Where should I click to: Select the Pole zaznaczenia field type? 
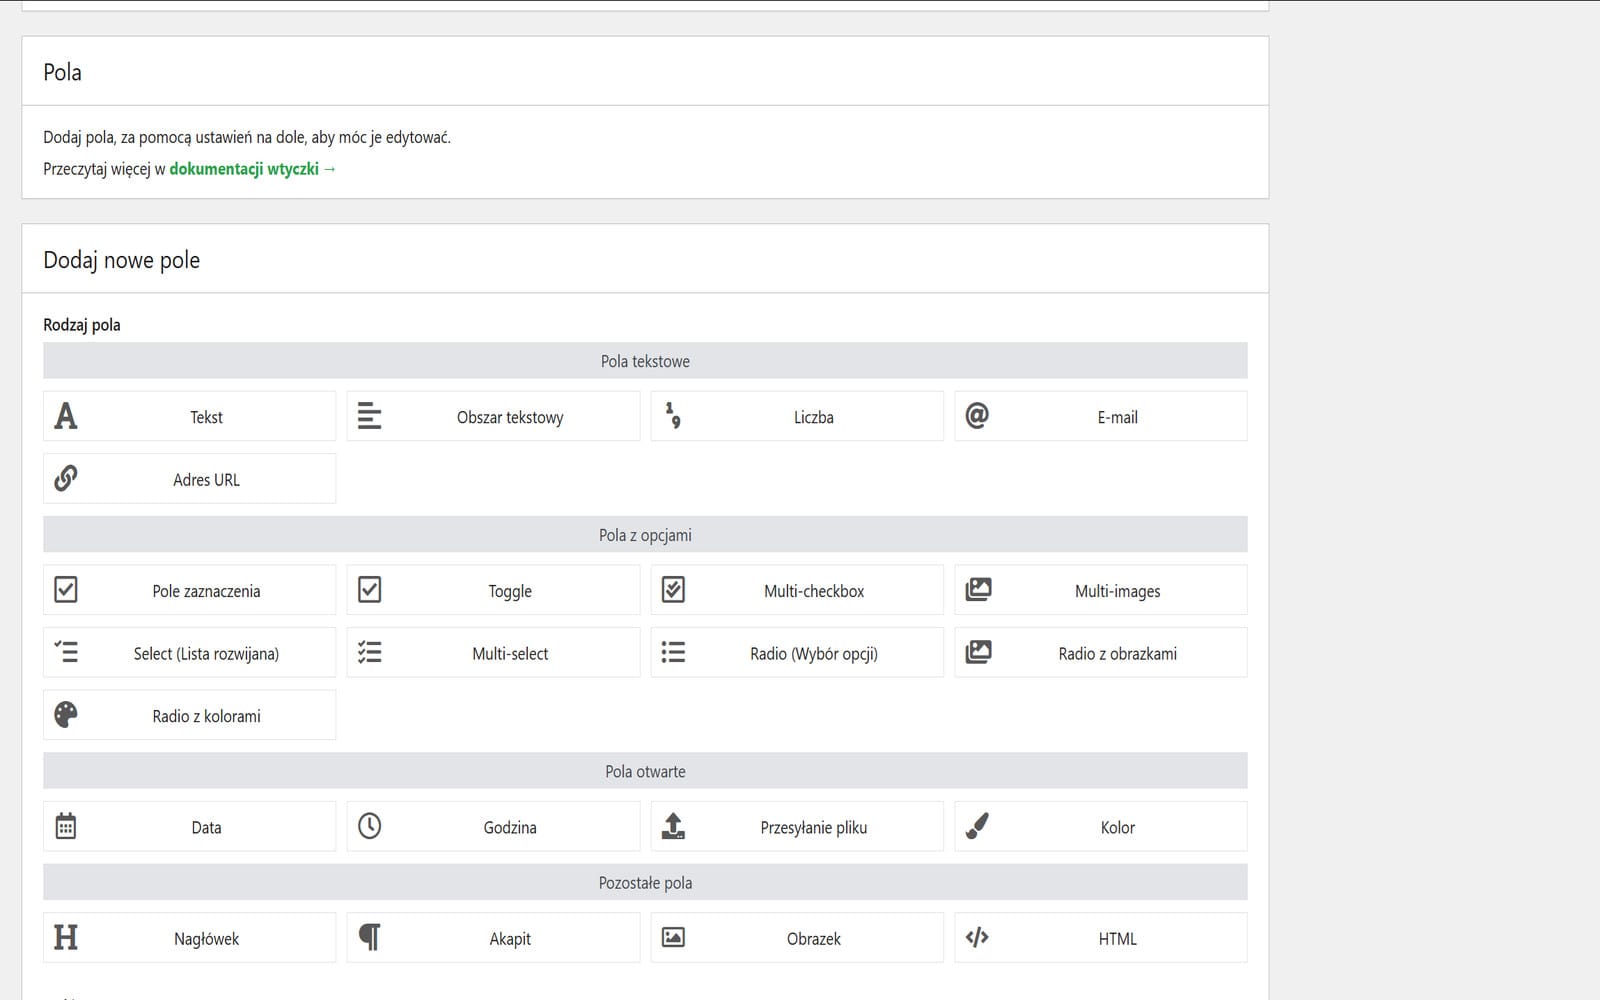[x=189, y=590]
